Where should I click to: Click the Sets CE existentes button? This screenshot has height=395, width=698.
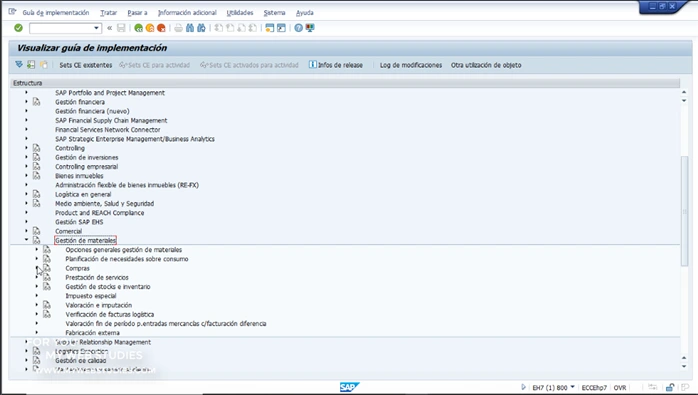85,65
